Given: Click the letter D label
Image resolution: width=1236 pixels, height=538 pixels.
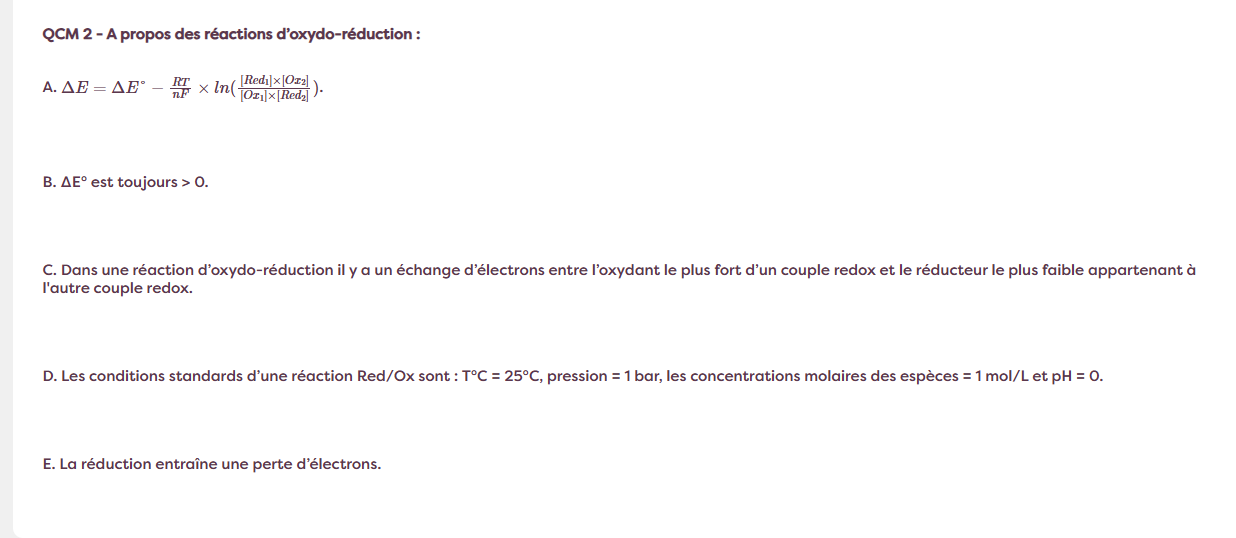Looking at the screenshot, I should (49, 376).
